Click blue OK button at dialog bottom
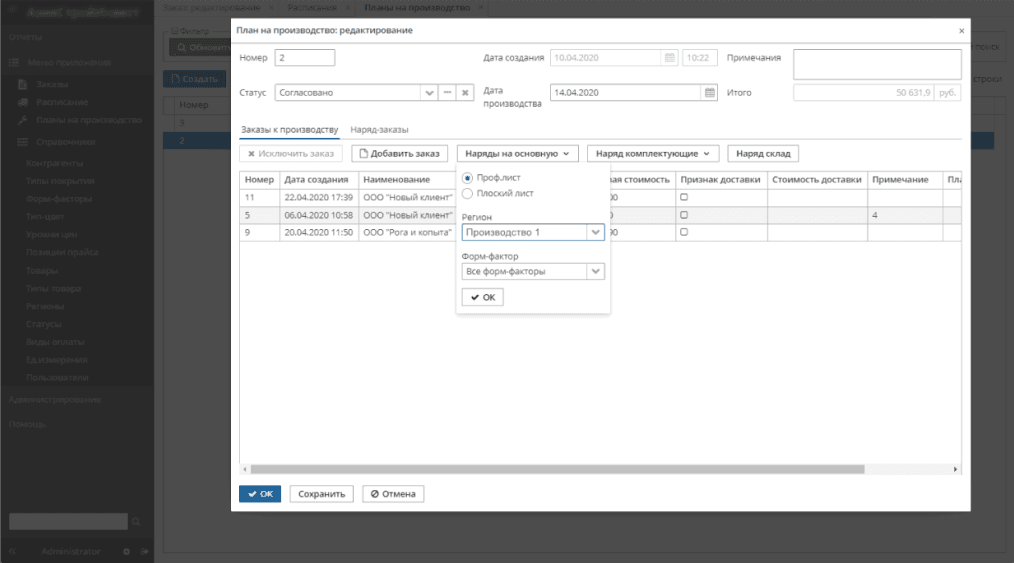 tap(260, 494)
